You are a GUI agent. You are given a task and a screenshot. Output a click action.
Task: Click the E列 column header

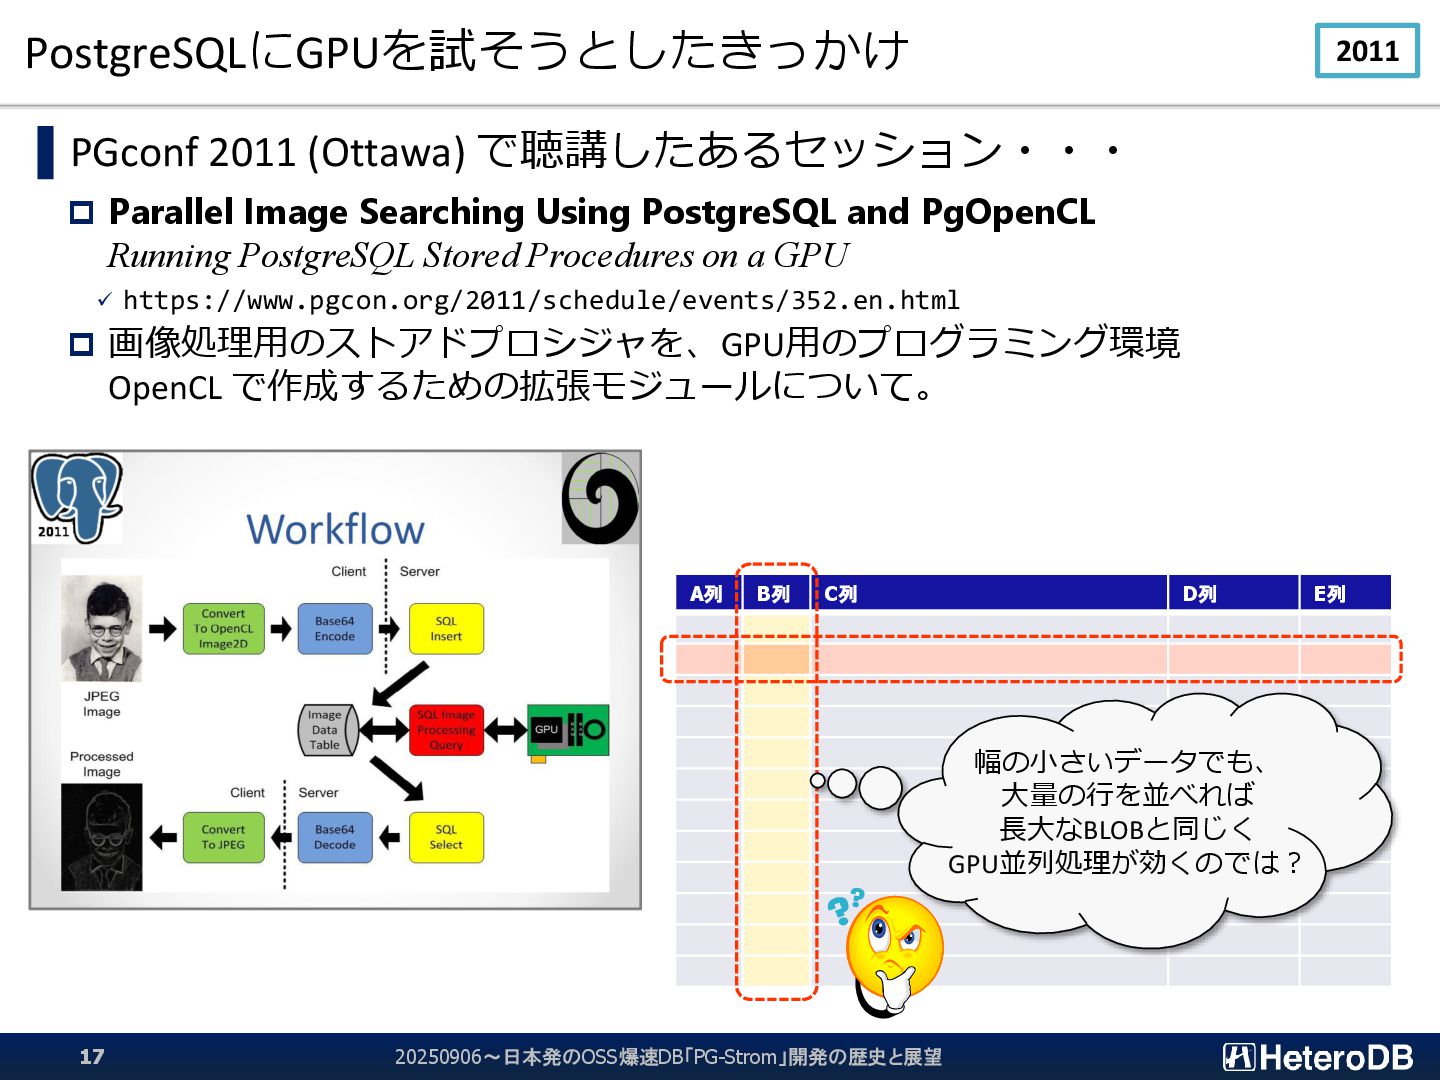1346,593
